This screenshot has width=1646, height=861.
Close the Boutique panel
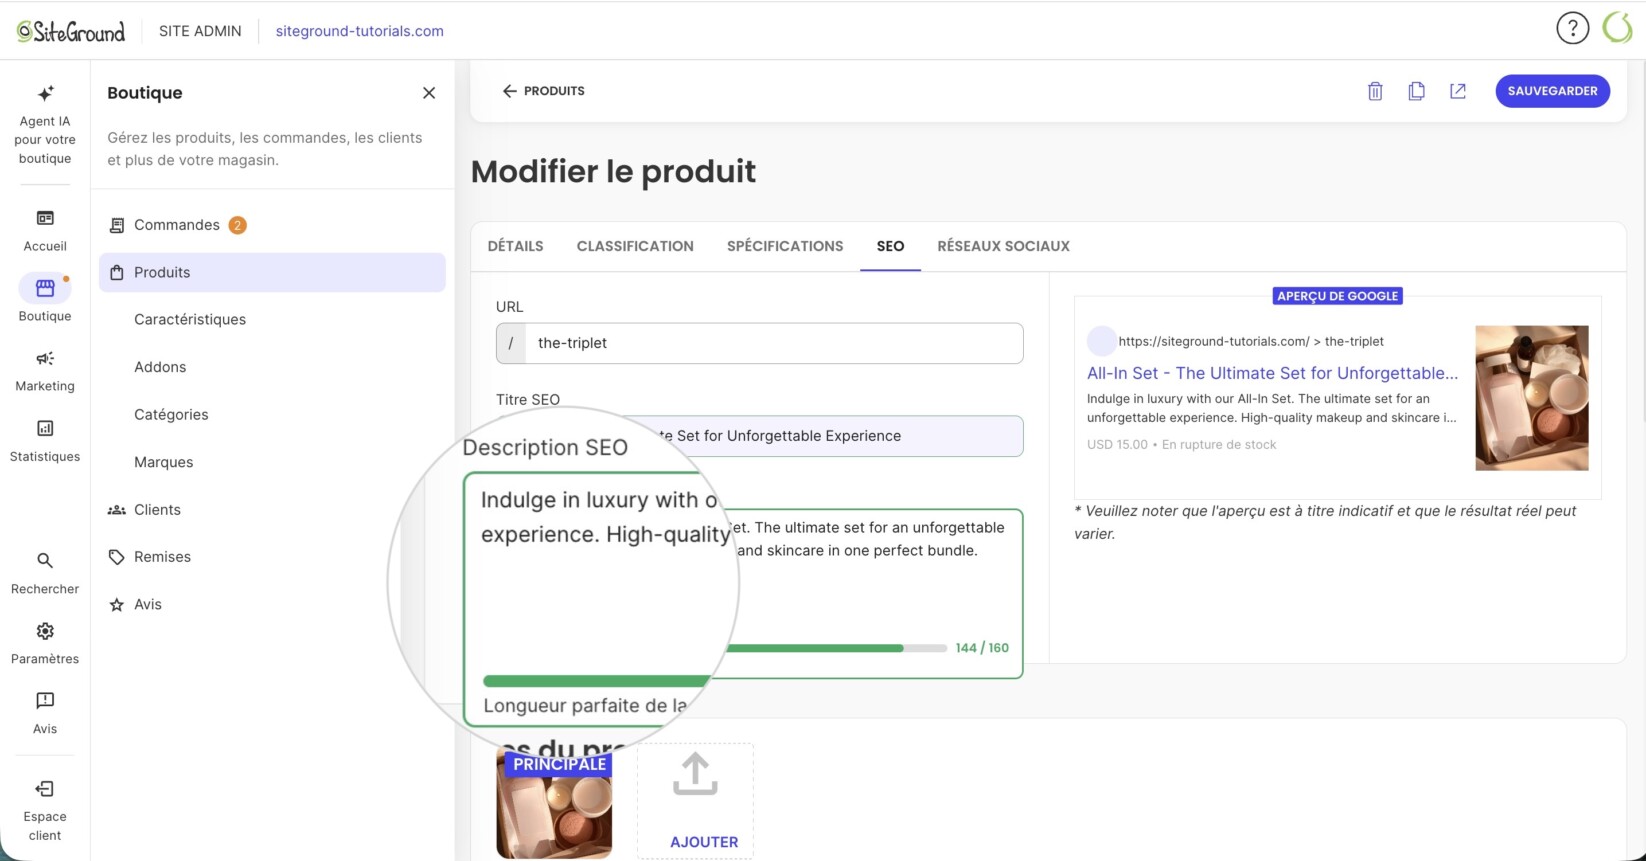point(429,93)
